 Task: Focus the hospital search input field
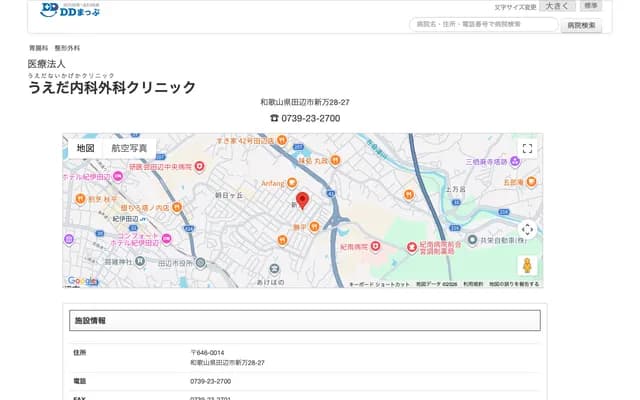point(483,24)
